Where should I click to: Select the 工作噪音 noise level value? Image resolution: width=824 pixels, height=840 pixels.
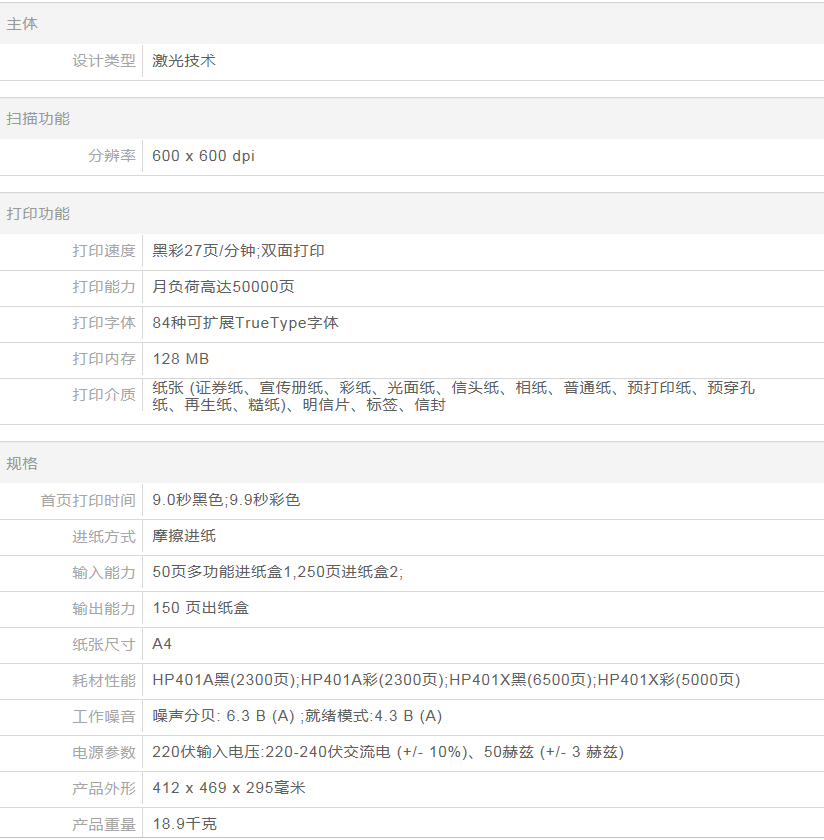pyautogui.click(x=297, y=716)
